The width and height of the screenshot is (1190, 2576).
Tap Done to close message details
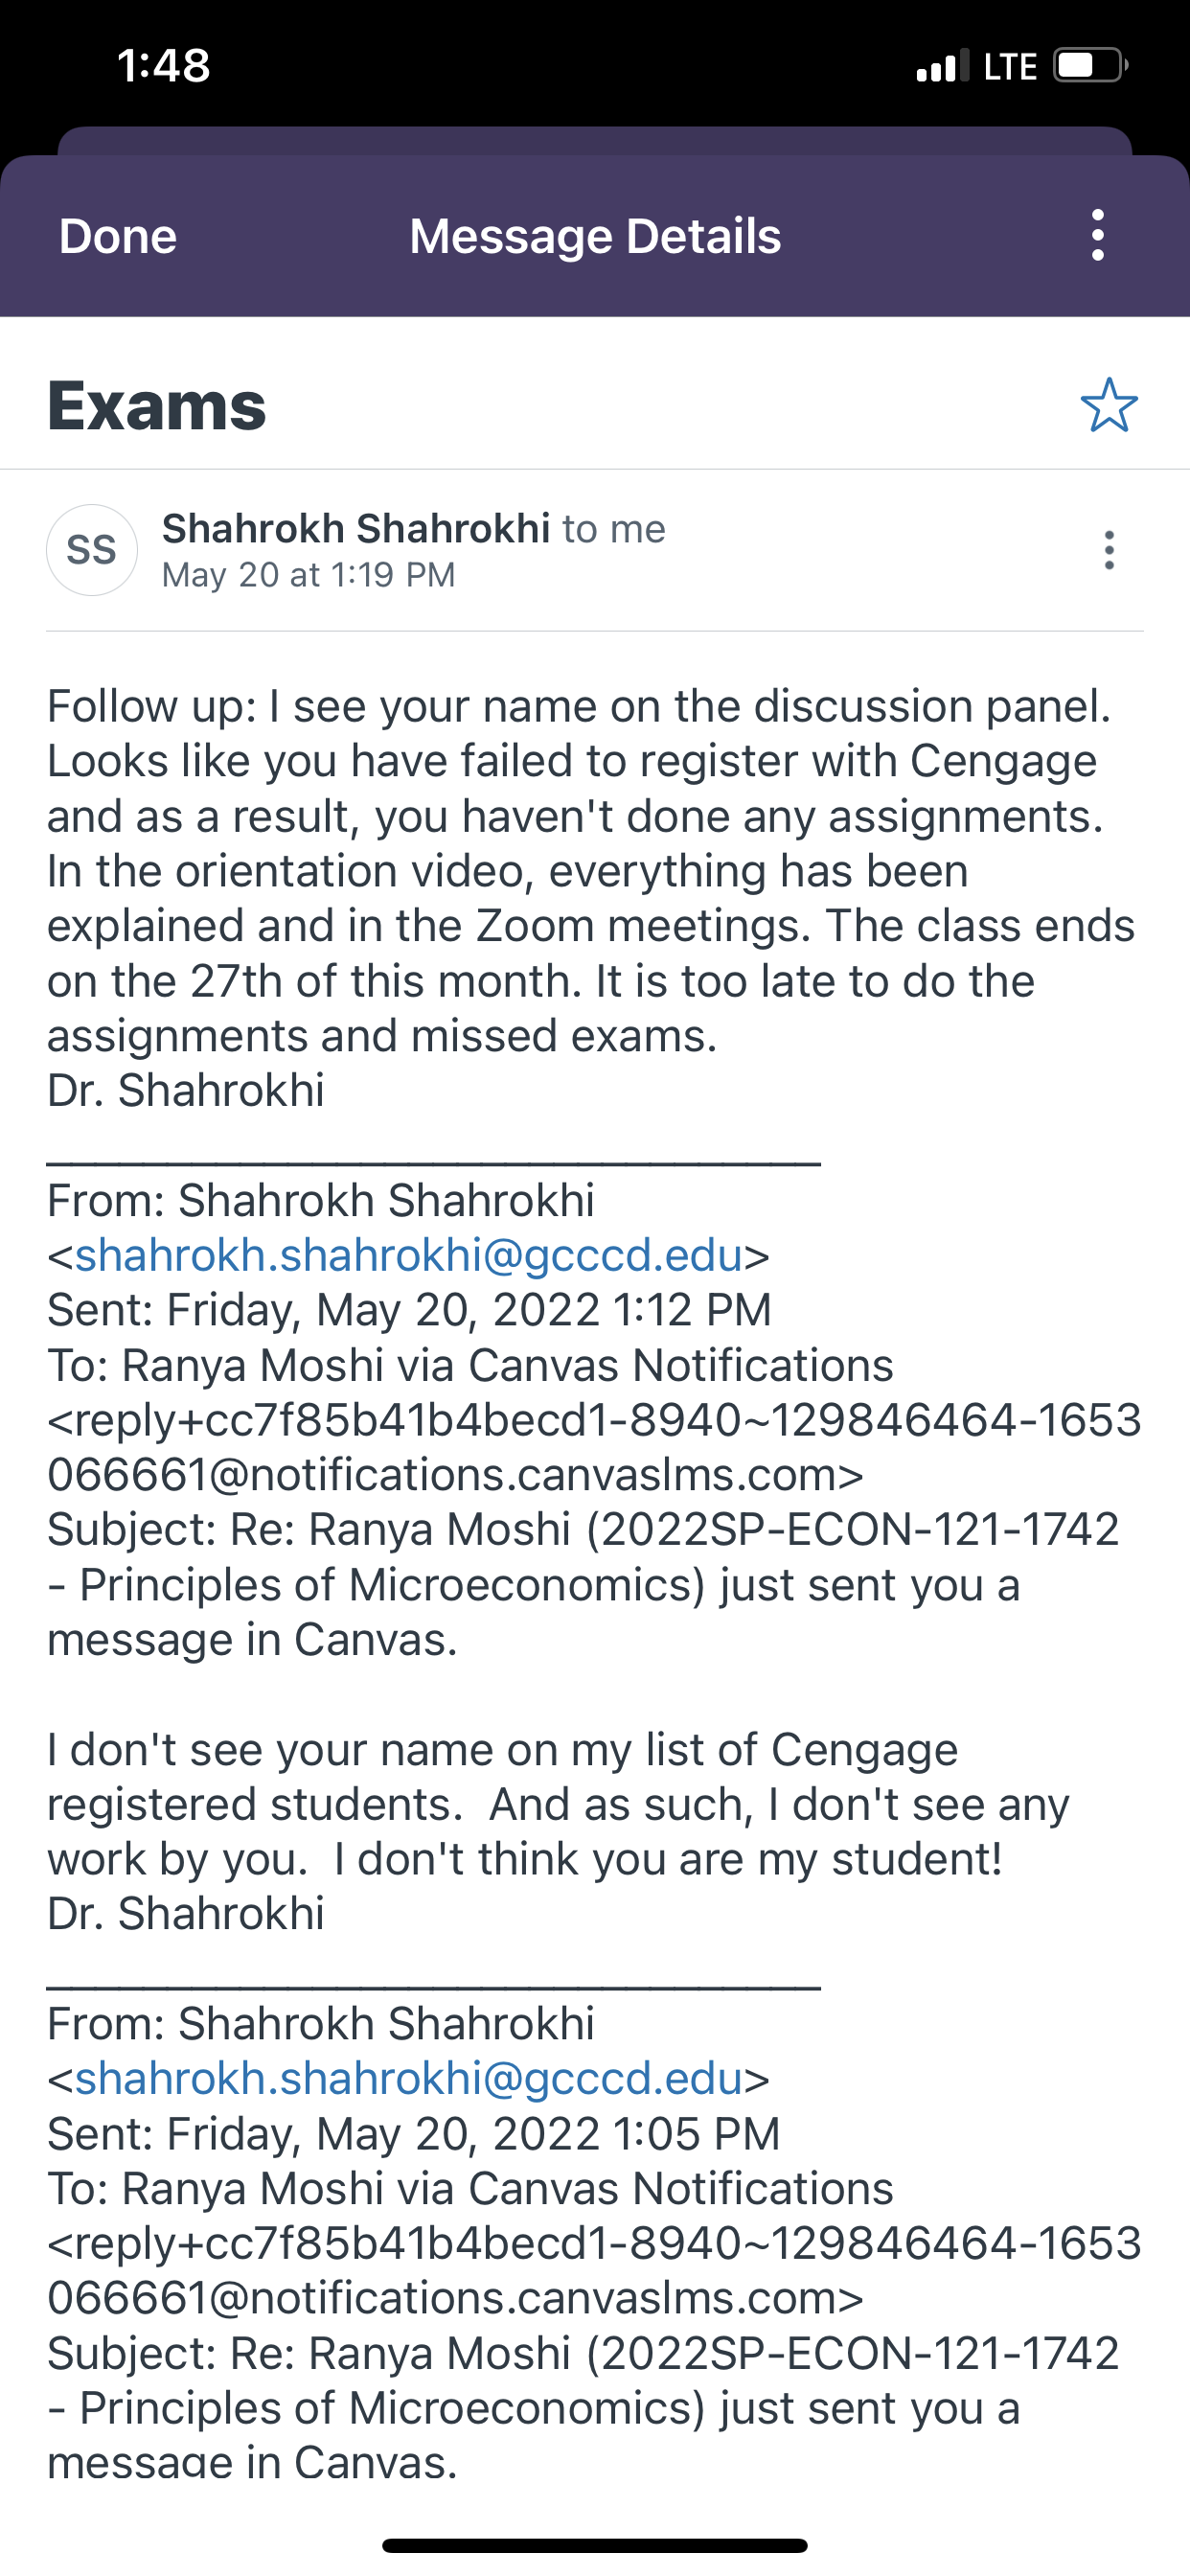click(x=117, y=237)
